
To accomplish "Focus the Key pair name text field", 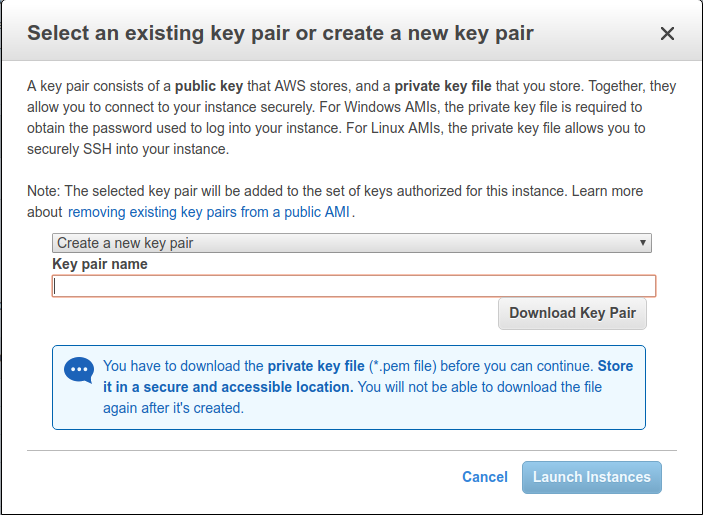I will point(354,286).
